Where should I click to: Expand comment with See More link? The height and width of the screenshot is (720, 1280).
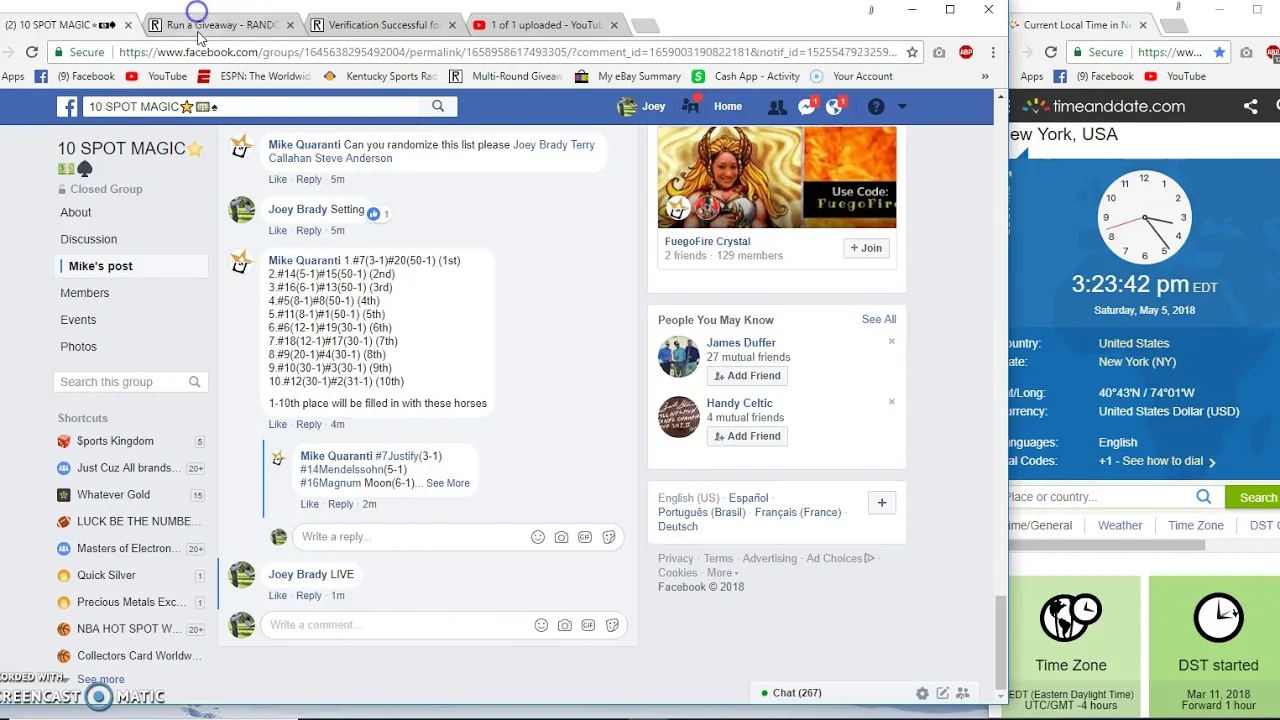click(448, 483)
